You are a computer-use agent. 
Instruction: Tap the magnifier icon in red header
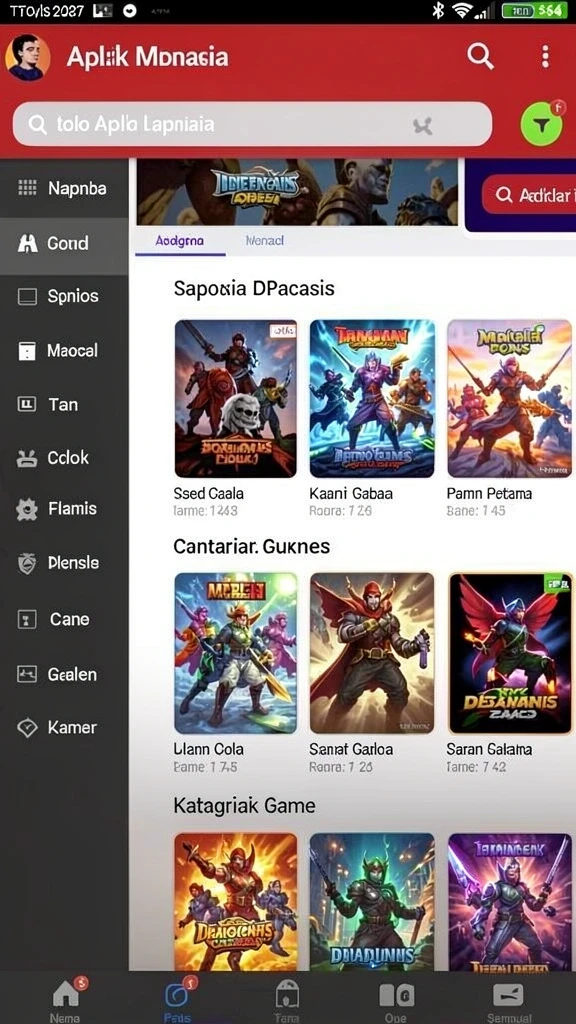pos(480,57)
